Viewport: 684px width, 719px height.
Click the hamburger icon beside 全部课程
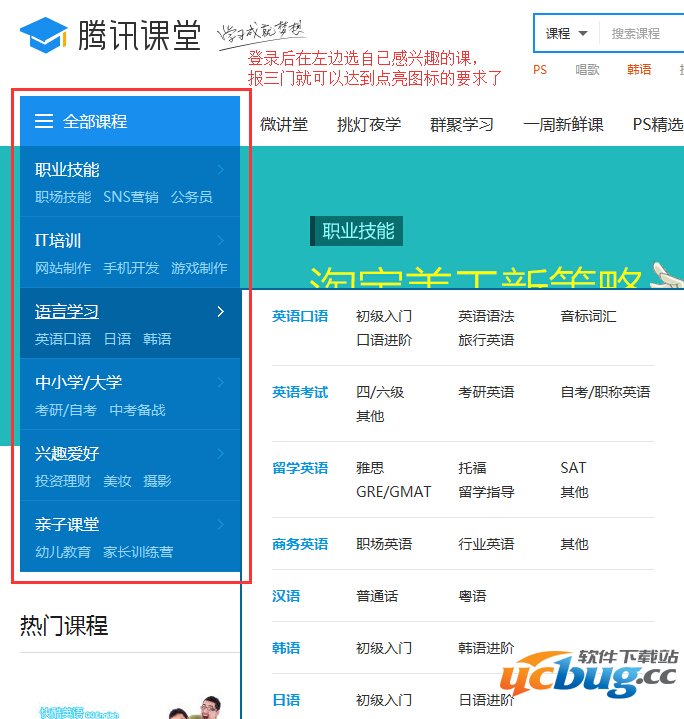[44, 121]
